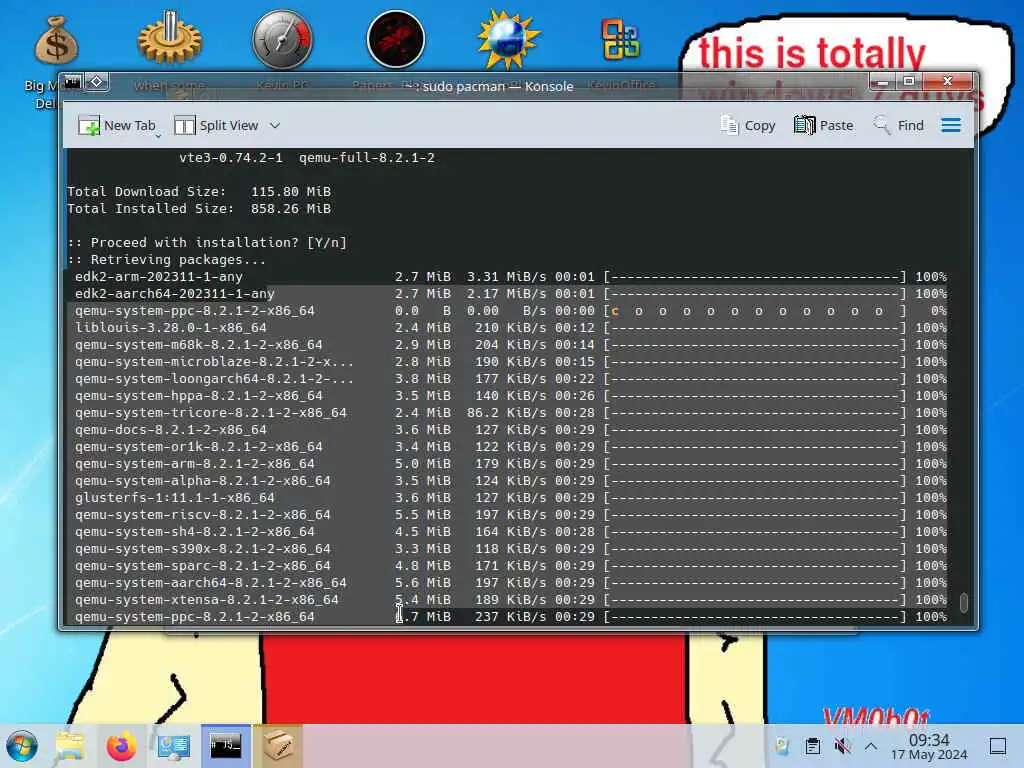Click the Proceed with installation prompt line

click(x=208, y=243)
